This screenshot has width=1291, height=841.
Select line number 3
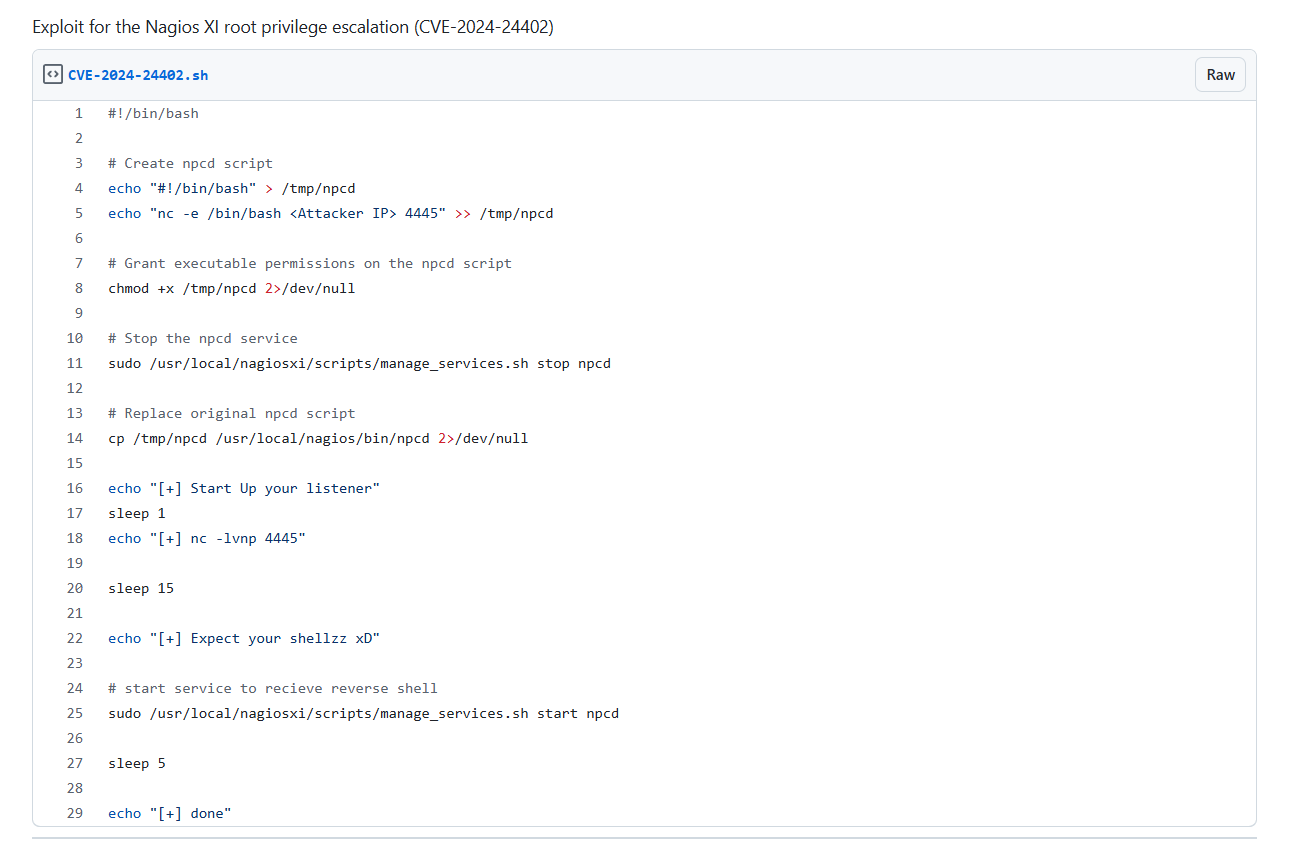click(x=79, y=163)
